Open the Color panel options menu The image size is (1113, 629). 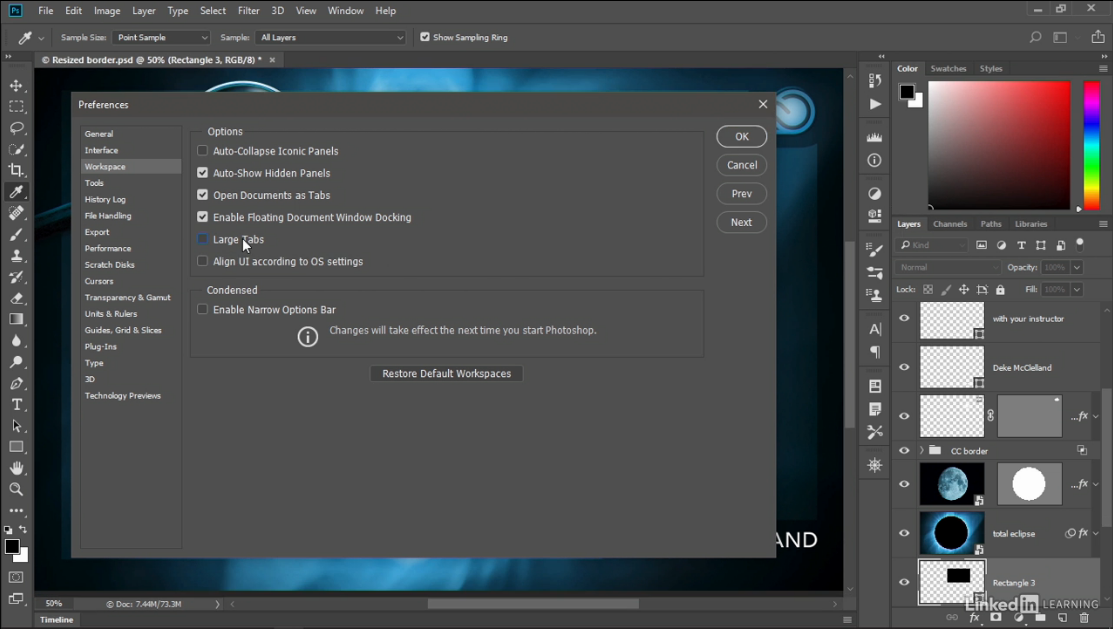[x=1103, y=69]
